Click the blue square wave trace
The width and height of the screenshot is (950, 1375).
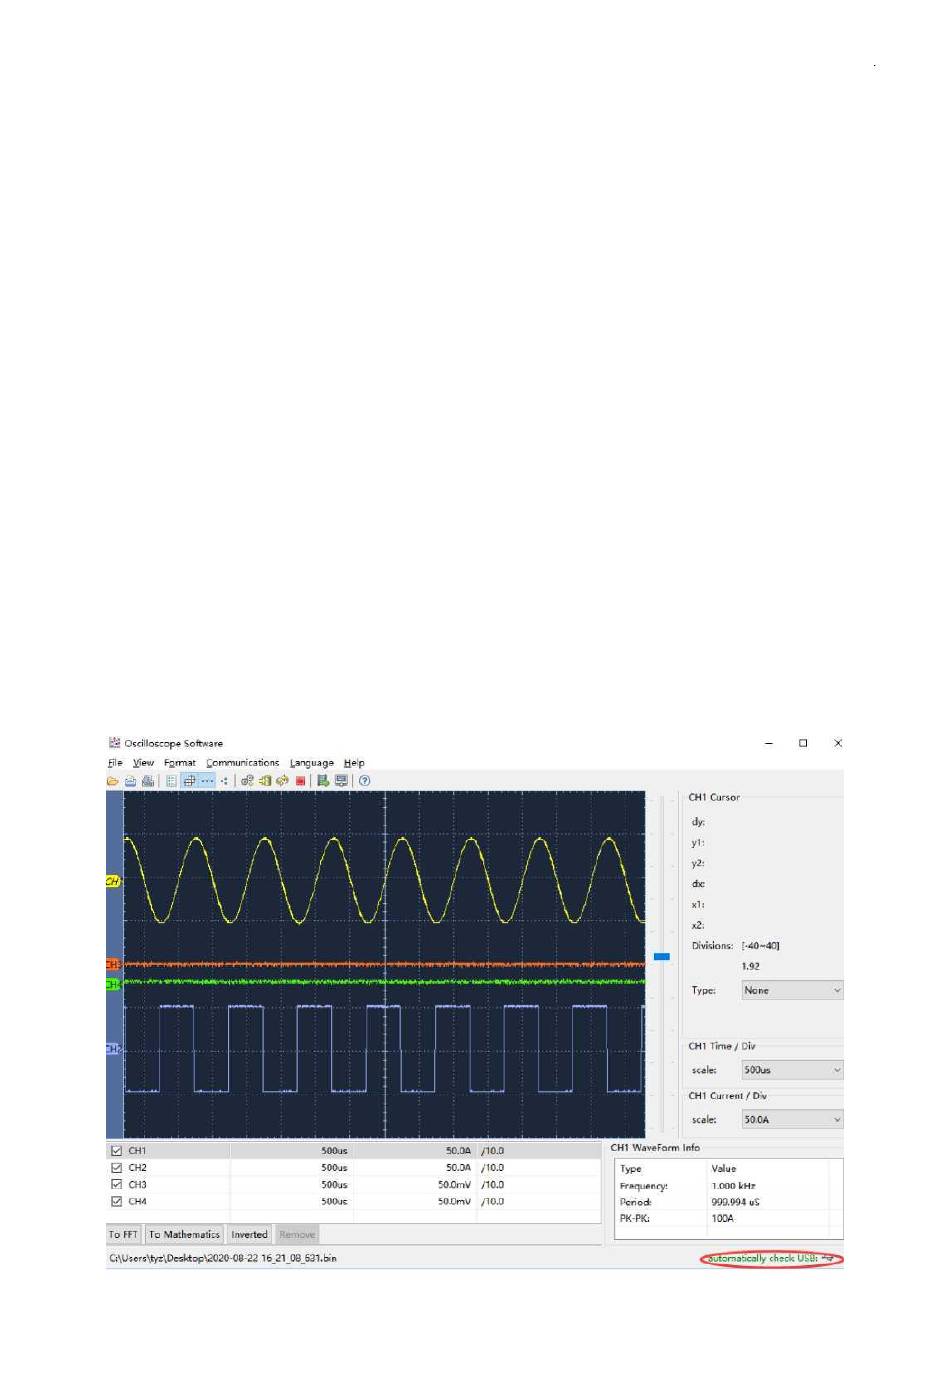pyautogui.click(x=384, y=1048)
